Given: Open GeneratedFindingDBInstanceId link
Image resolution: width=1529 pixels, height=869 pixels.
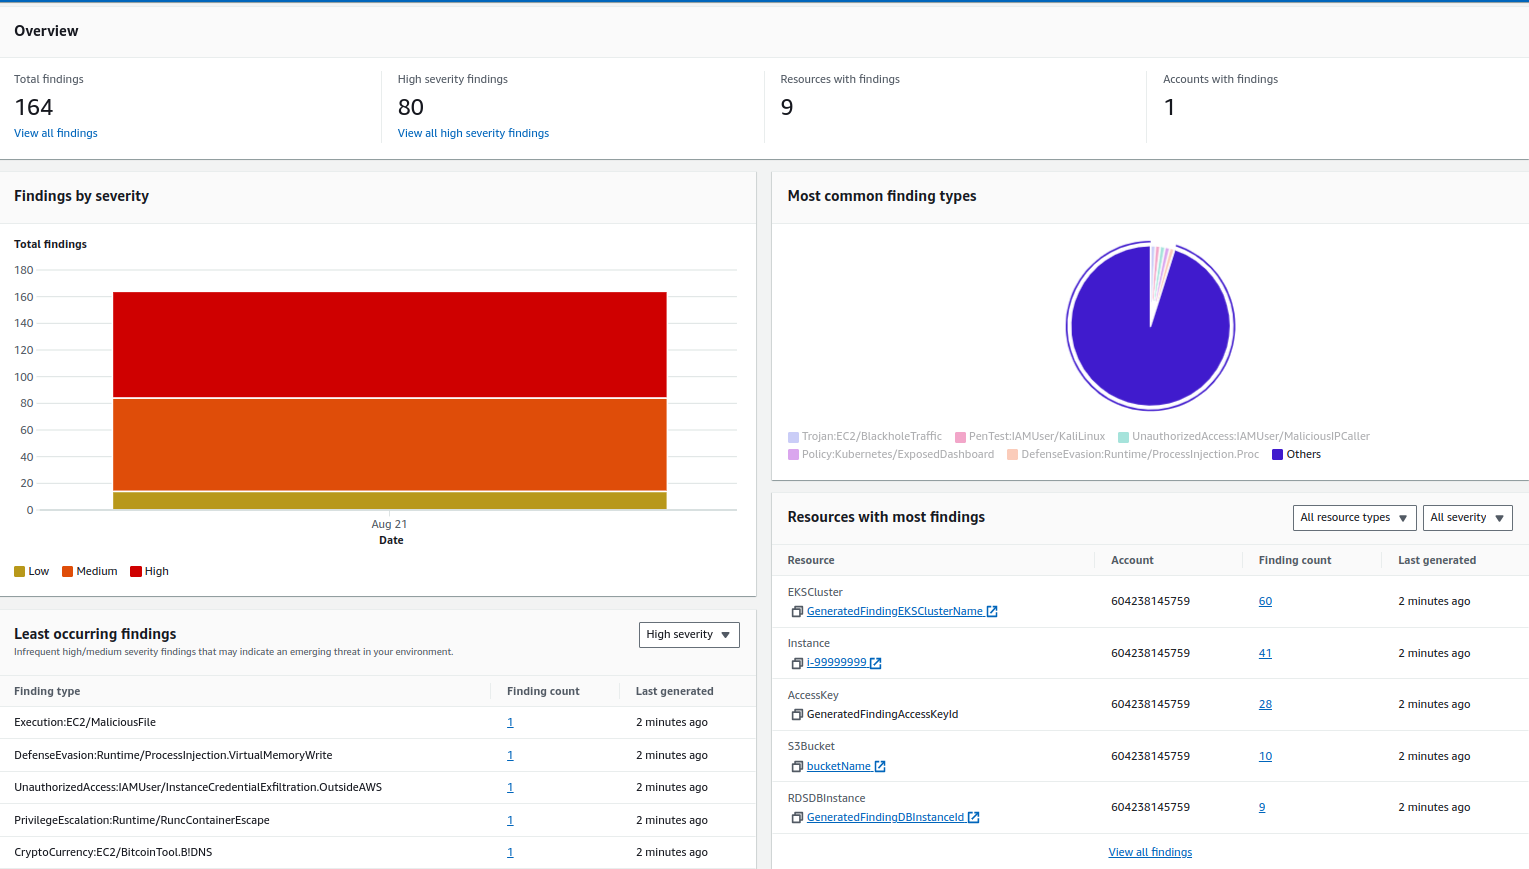Looking at the screenshot, I should click(x=886, y=818).
